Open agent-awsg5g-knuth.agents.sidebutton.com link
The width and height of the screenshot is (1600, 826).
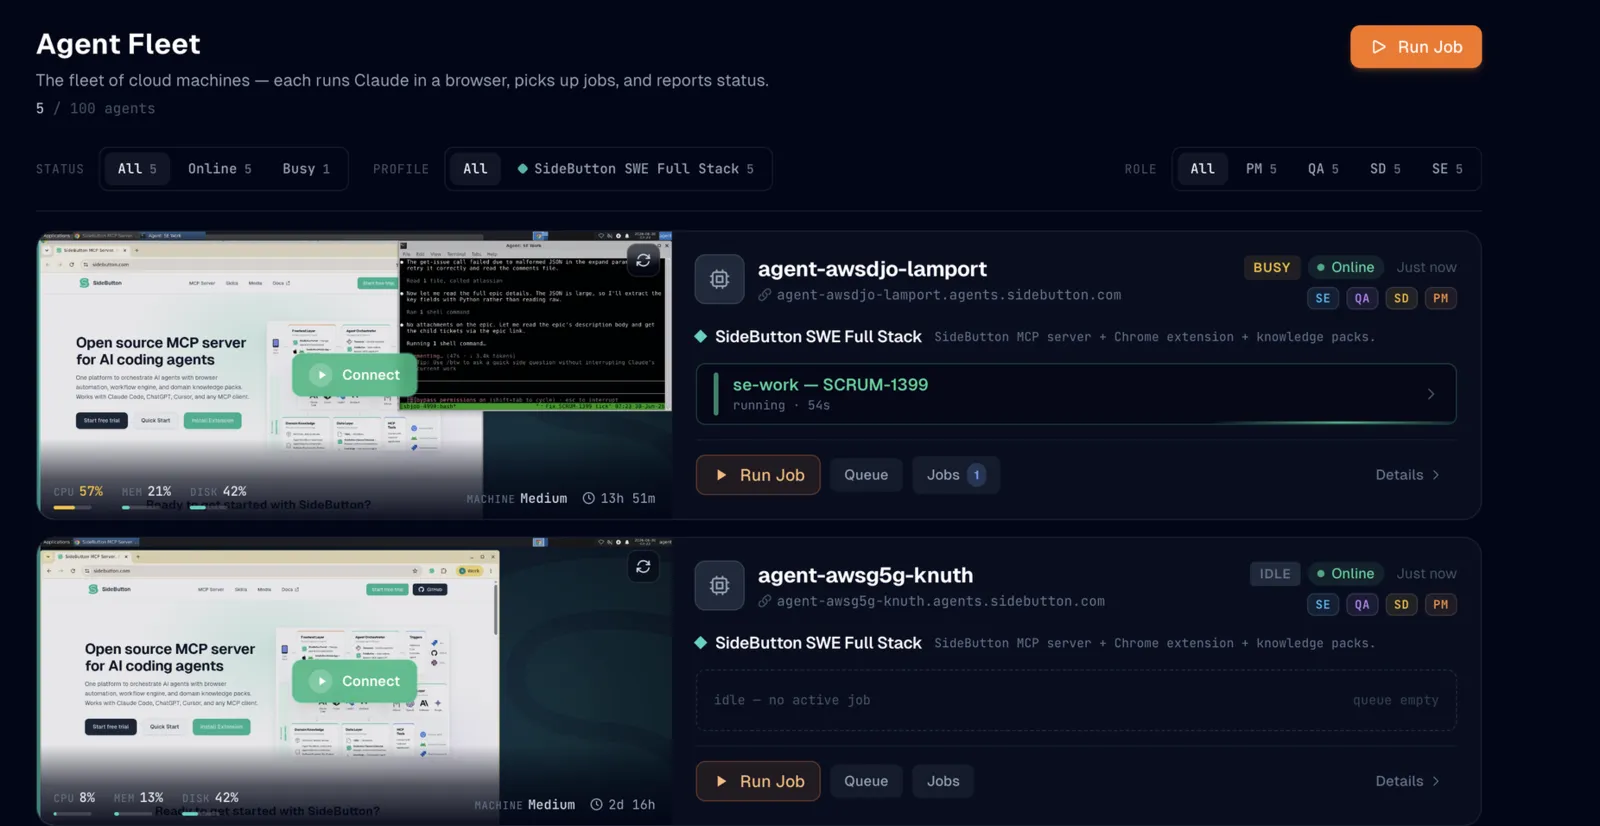tap(941, 601)
